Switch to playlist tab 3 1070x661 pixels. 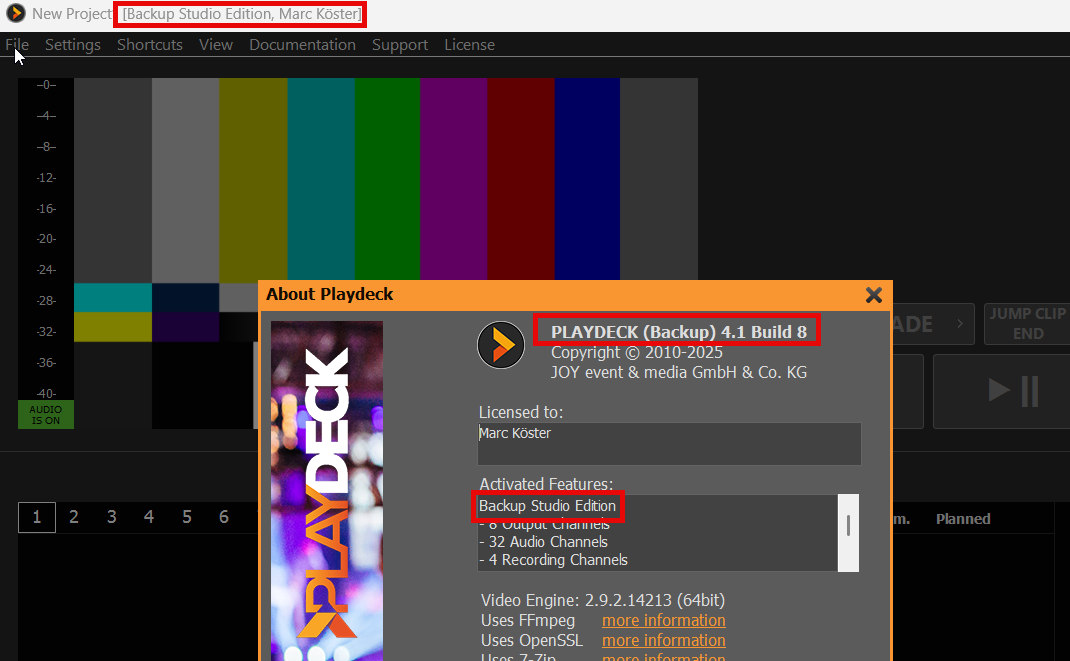coord(111,517)
